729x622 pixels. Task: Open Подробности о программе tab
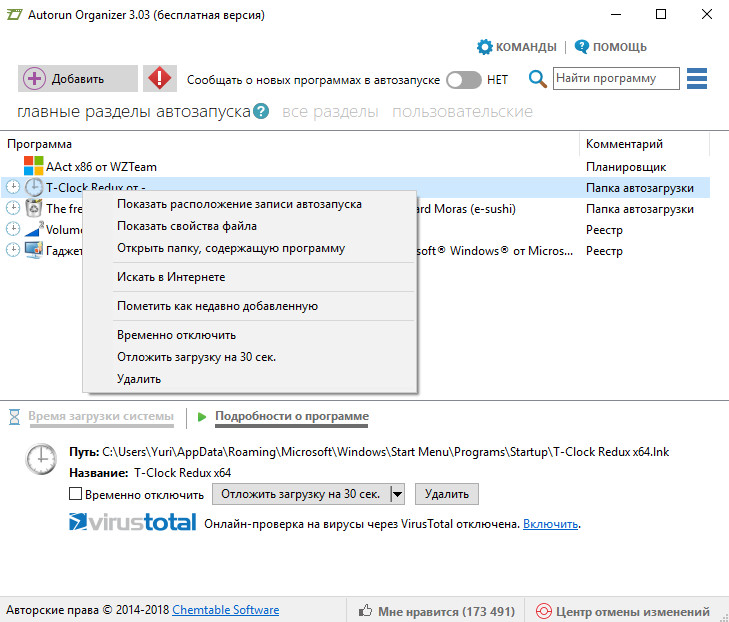tap(292, 416)
